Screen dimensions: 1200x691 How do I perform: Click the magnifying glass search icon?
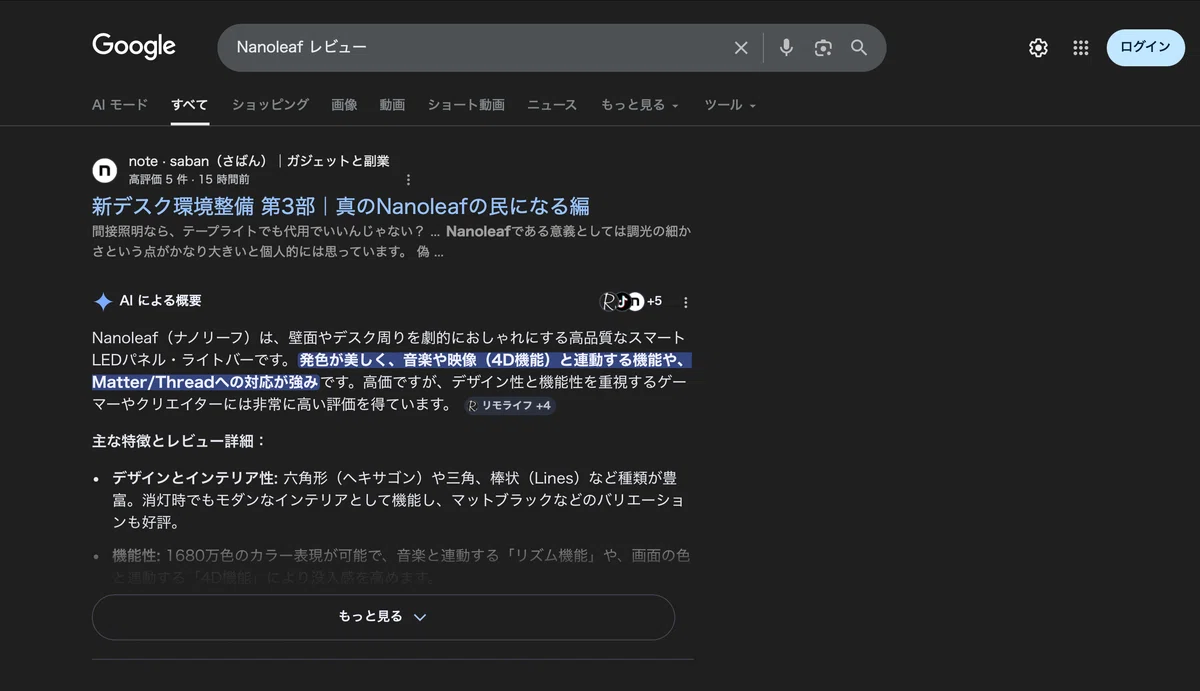[859, 48]
